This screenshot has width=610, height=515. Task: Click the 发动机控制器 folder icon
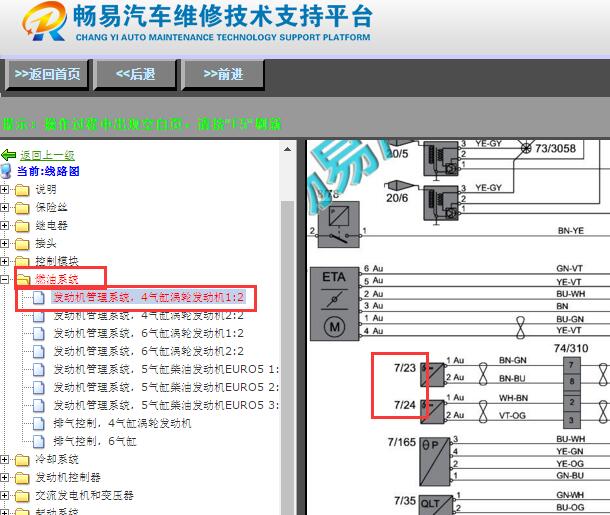tap(22, 478)
